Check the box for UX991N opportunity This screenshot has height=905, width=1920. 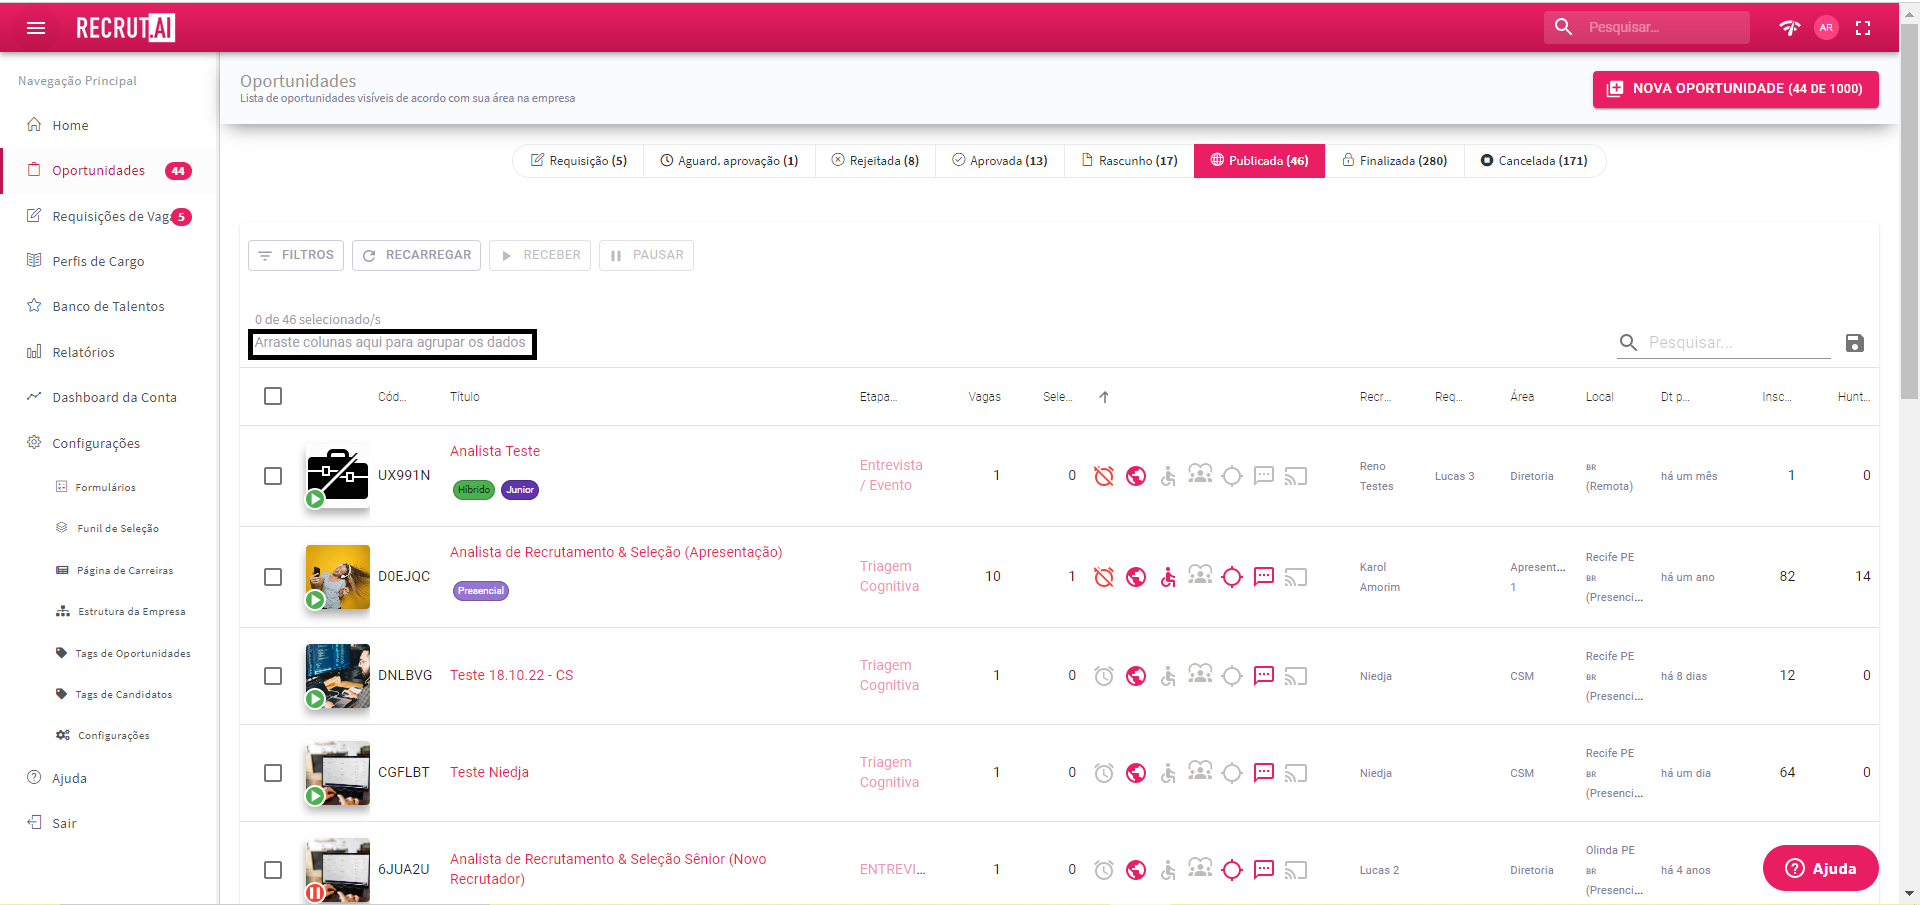pyautogui.click(x=273, y=476)
